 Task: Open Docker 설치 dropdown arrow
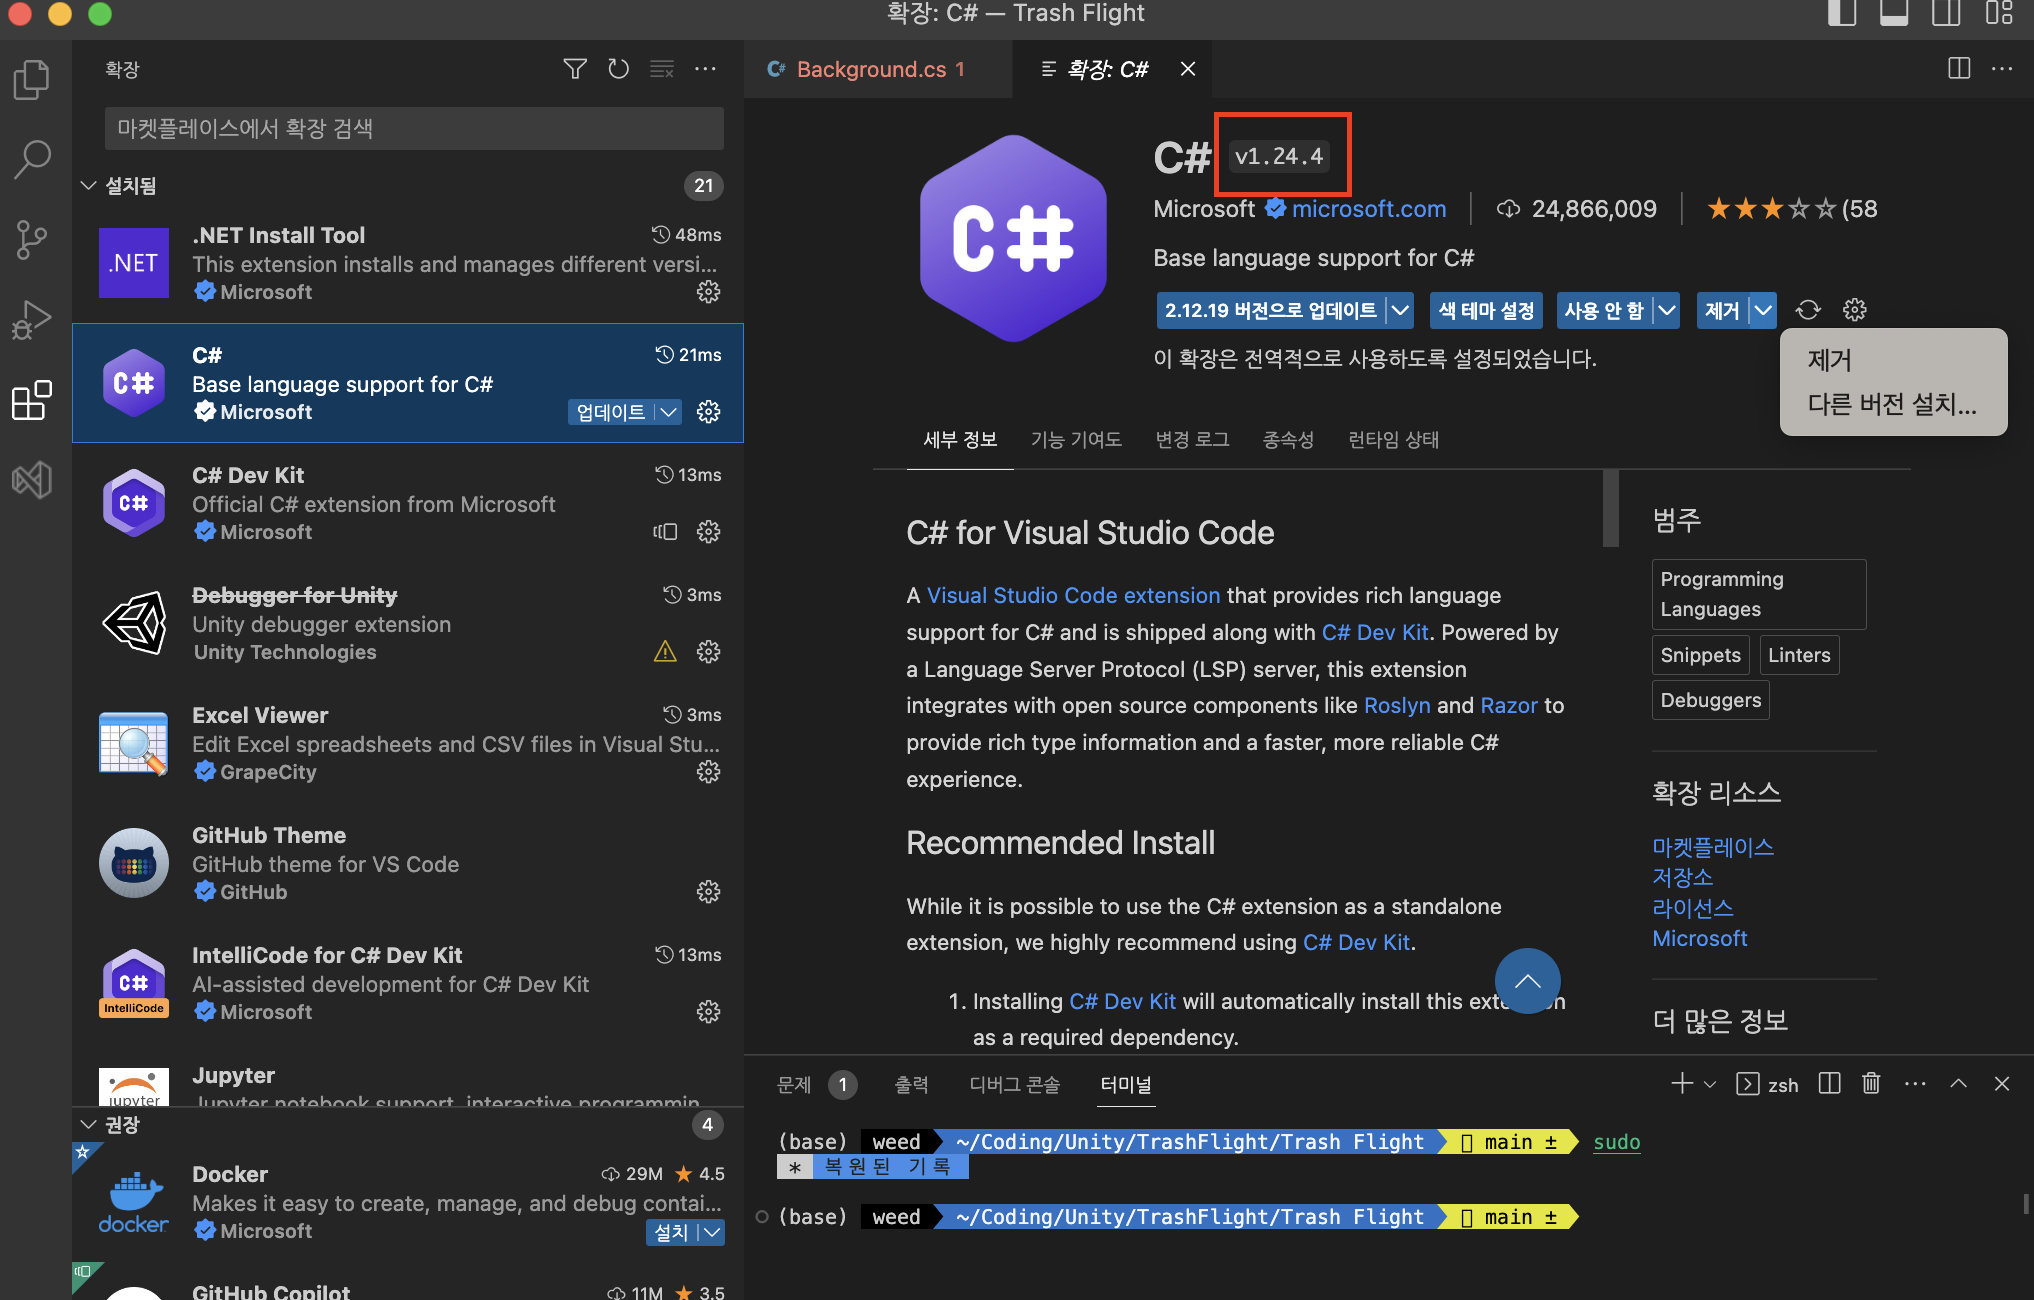[712, 1233]
